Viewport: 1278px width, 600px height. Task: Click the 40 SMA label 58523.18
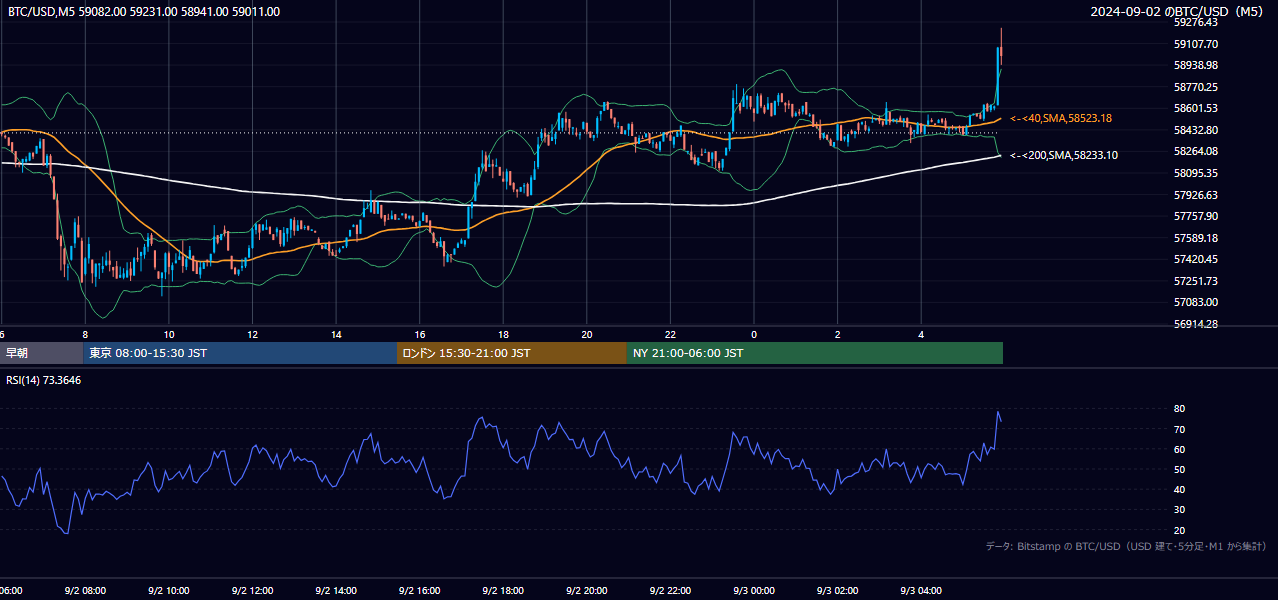click(x=1061, y=118)
